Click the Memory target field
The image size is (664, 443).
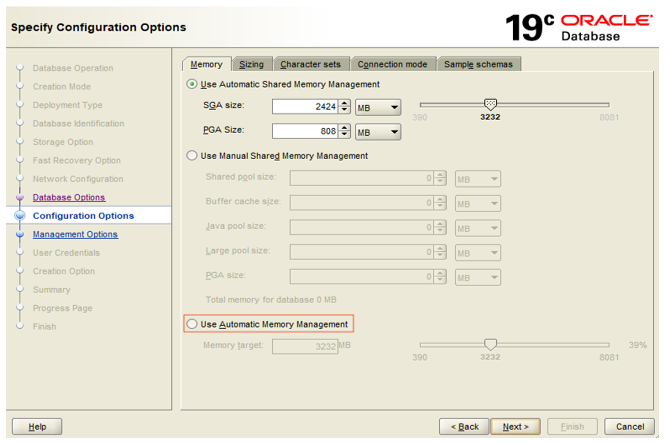click(x=305, y=346)
